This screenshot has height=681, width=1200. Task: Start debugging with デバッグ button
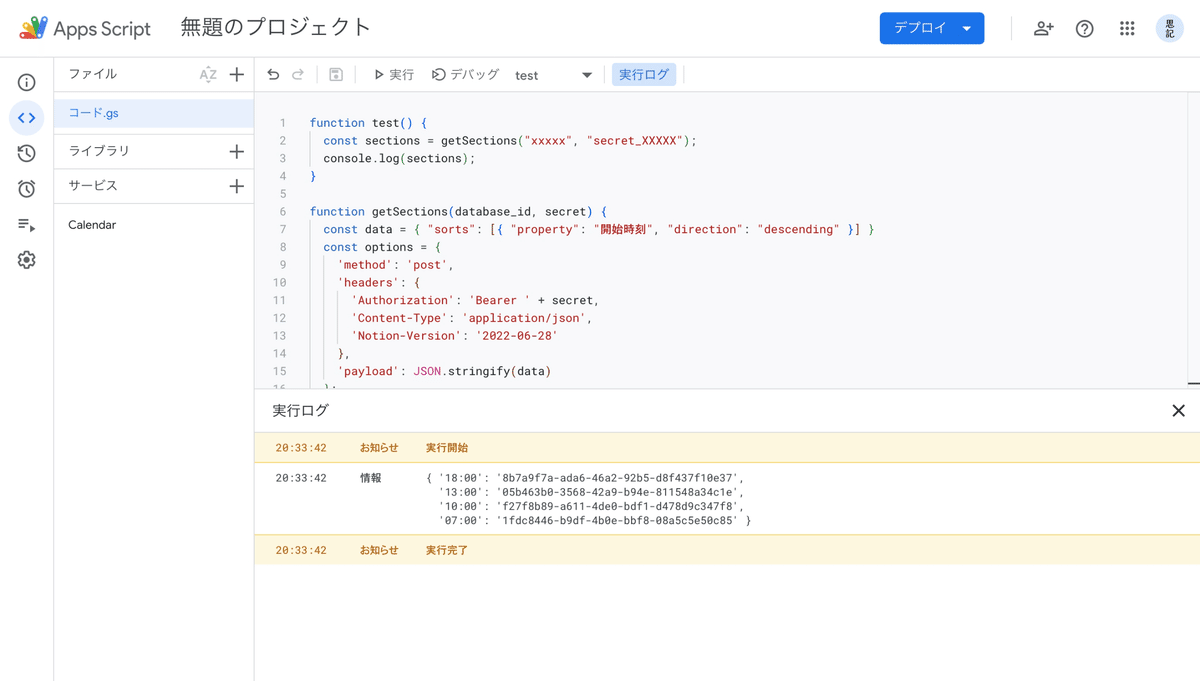click(x=465, y=75)
